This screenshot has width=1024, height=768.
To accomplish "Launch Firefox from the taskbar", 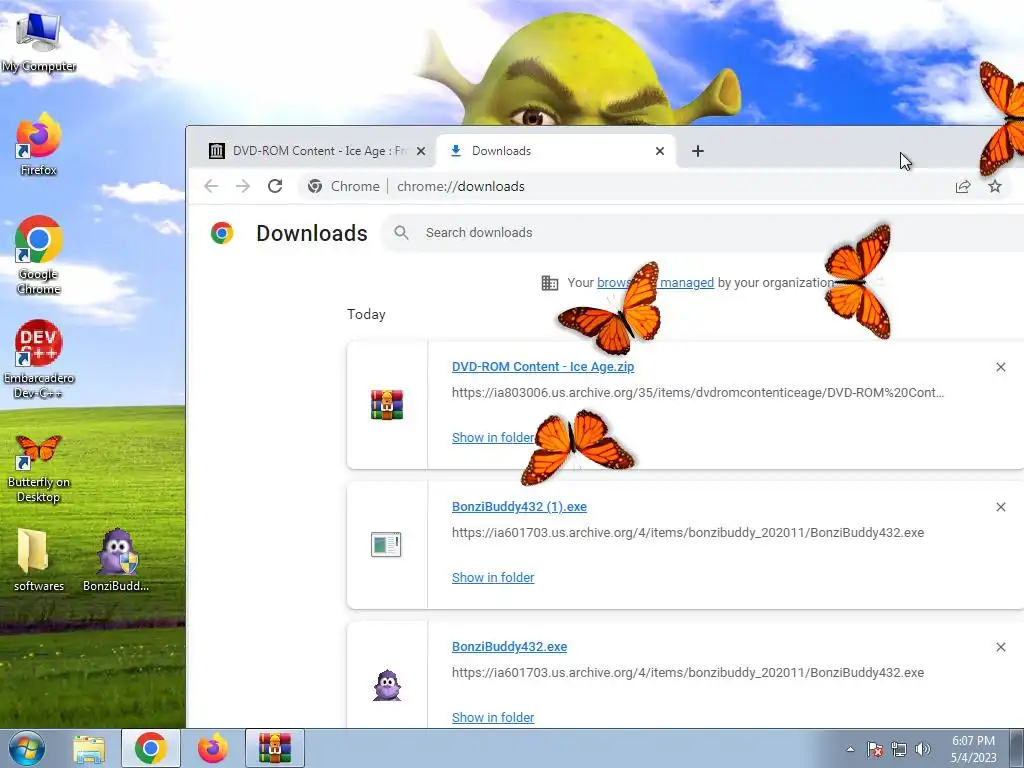I will coord(213,748).
